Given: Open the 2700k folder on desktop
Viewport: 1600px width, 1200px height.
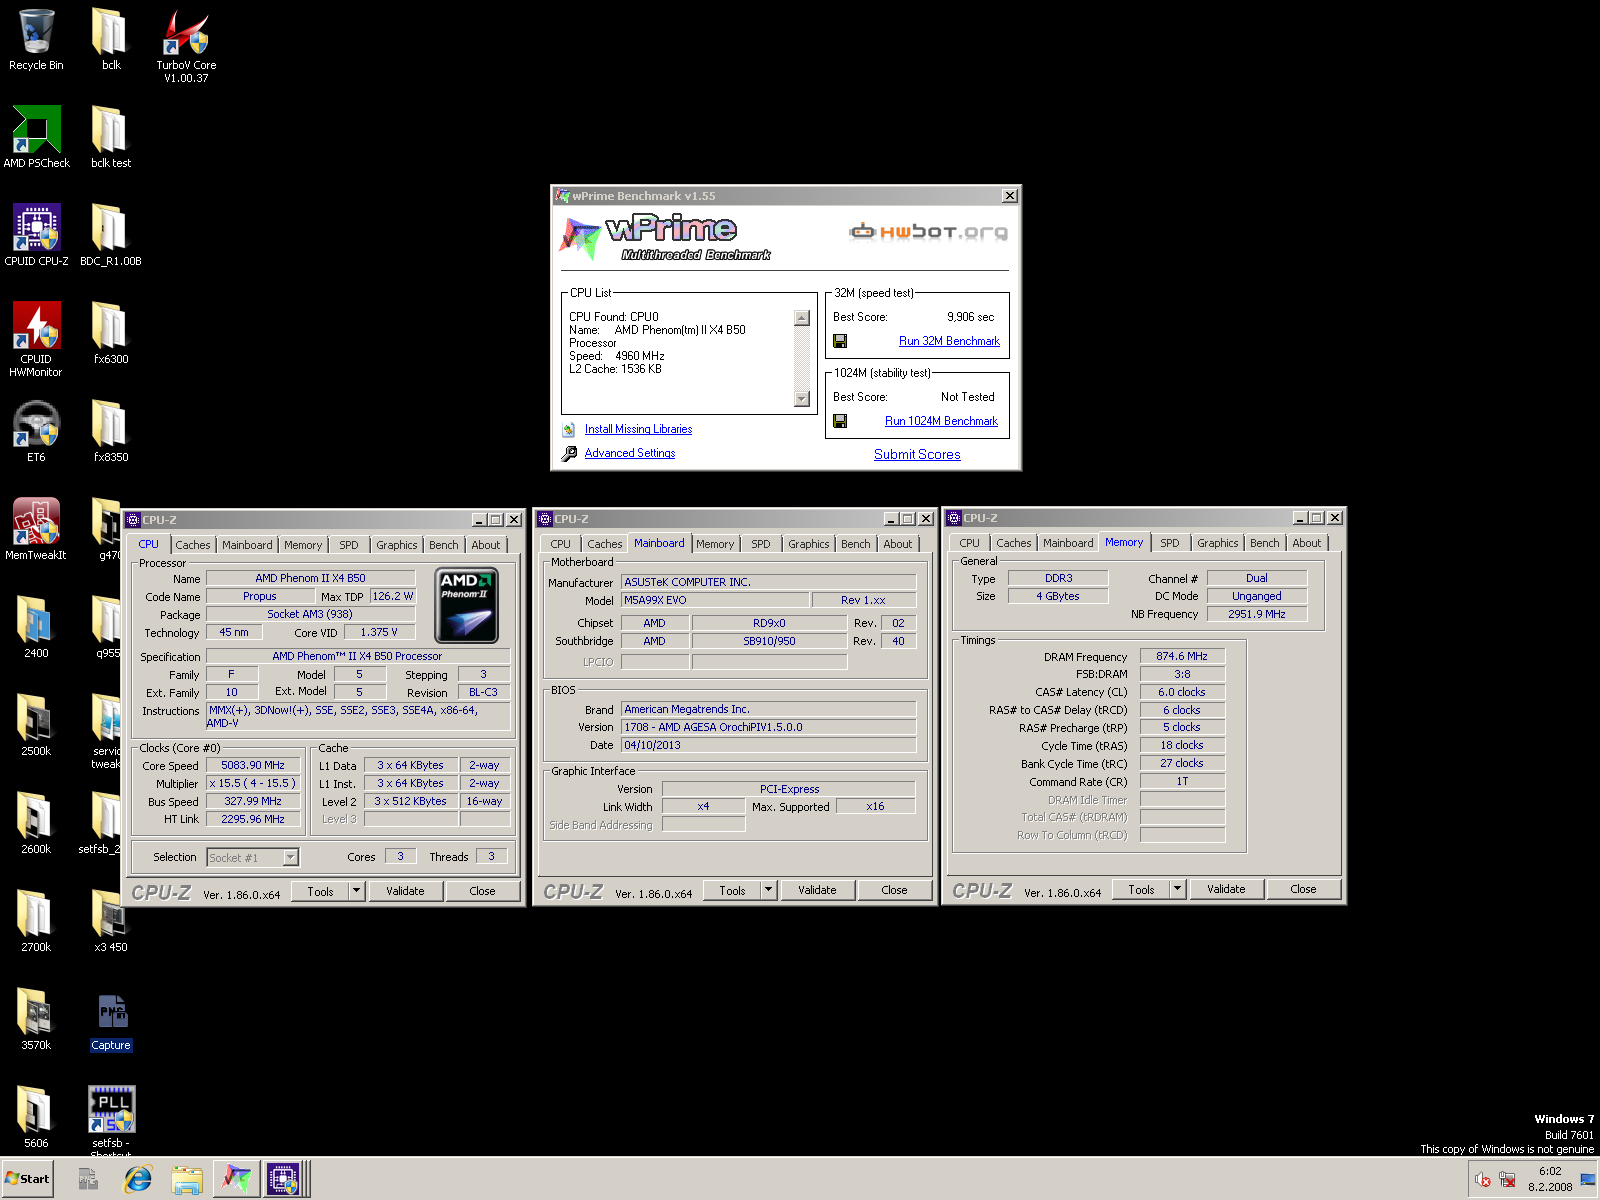Looking at the screenshot, I should coord(36,921).
